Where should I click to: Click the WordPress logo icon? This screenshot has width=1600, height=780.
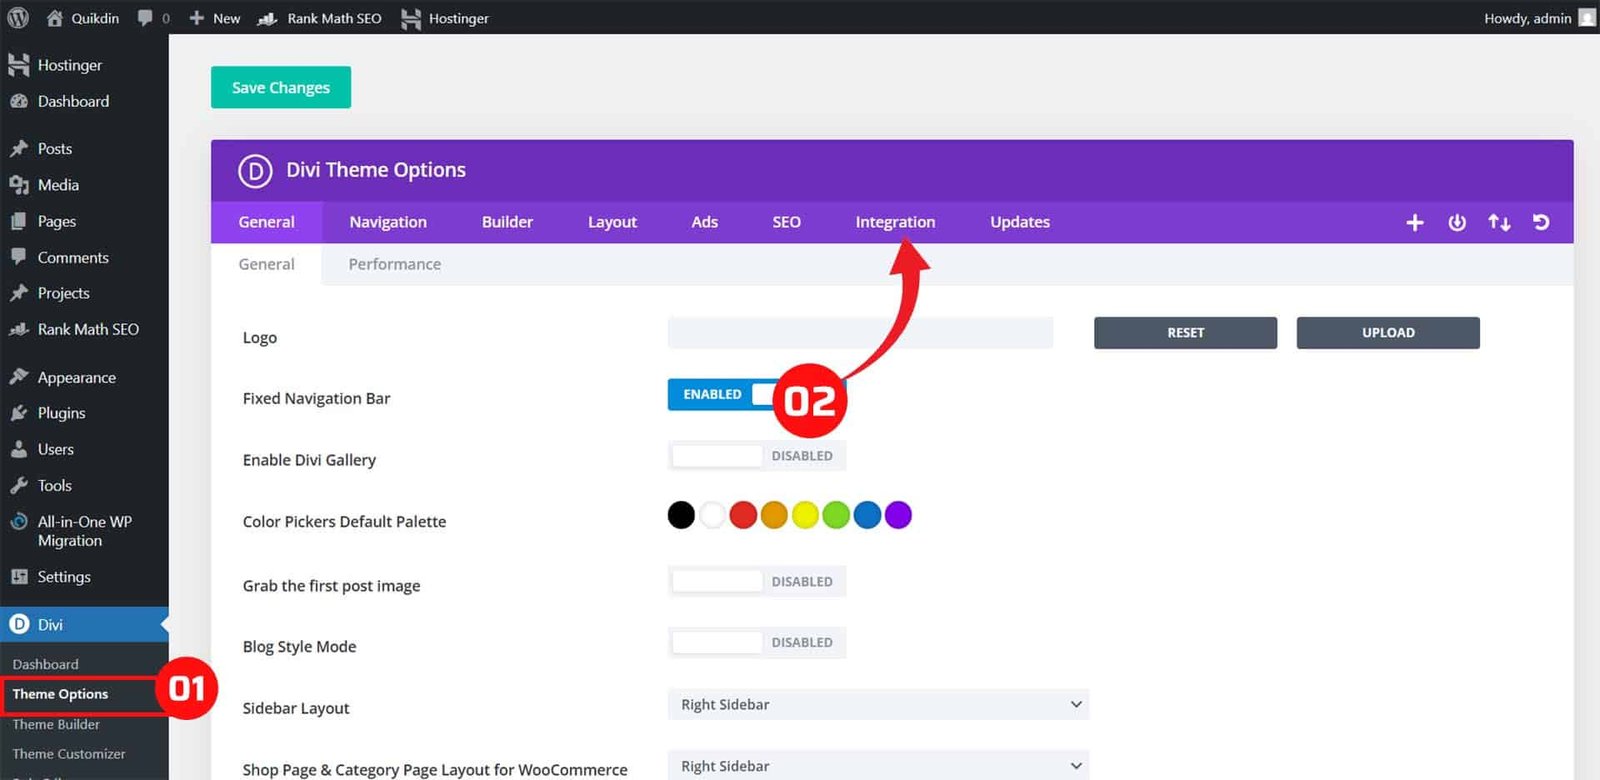(x=17, y=18)
